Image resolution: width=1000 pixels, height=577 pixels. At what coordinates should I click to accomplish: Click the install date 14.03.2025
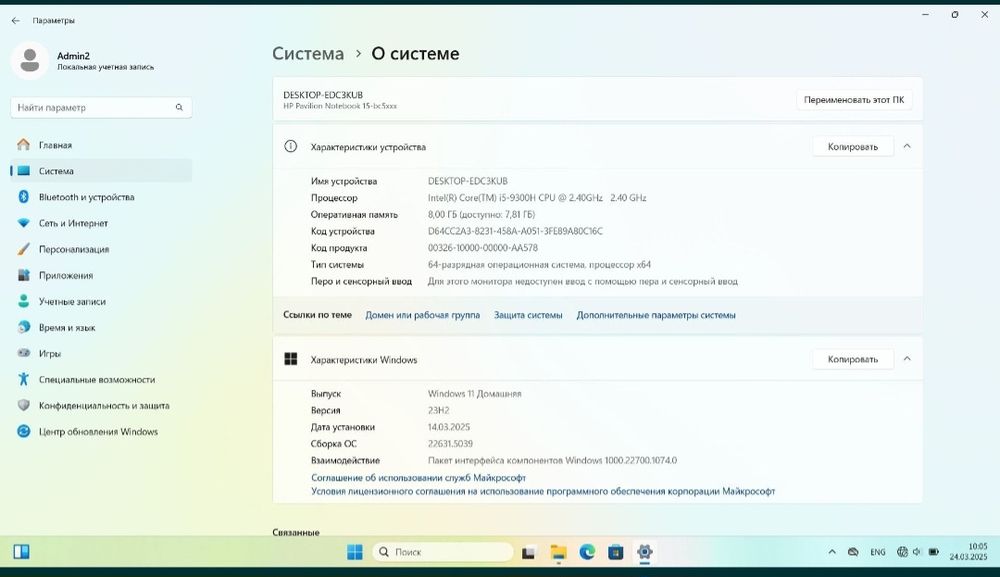(x=449, y=427)
